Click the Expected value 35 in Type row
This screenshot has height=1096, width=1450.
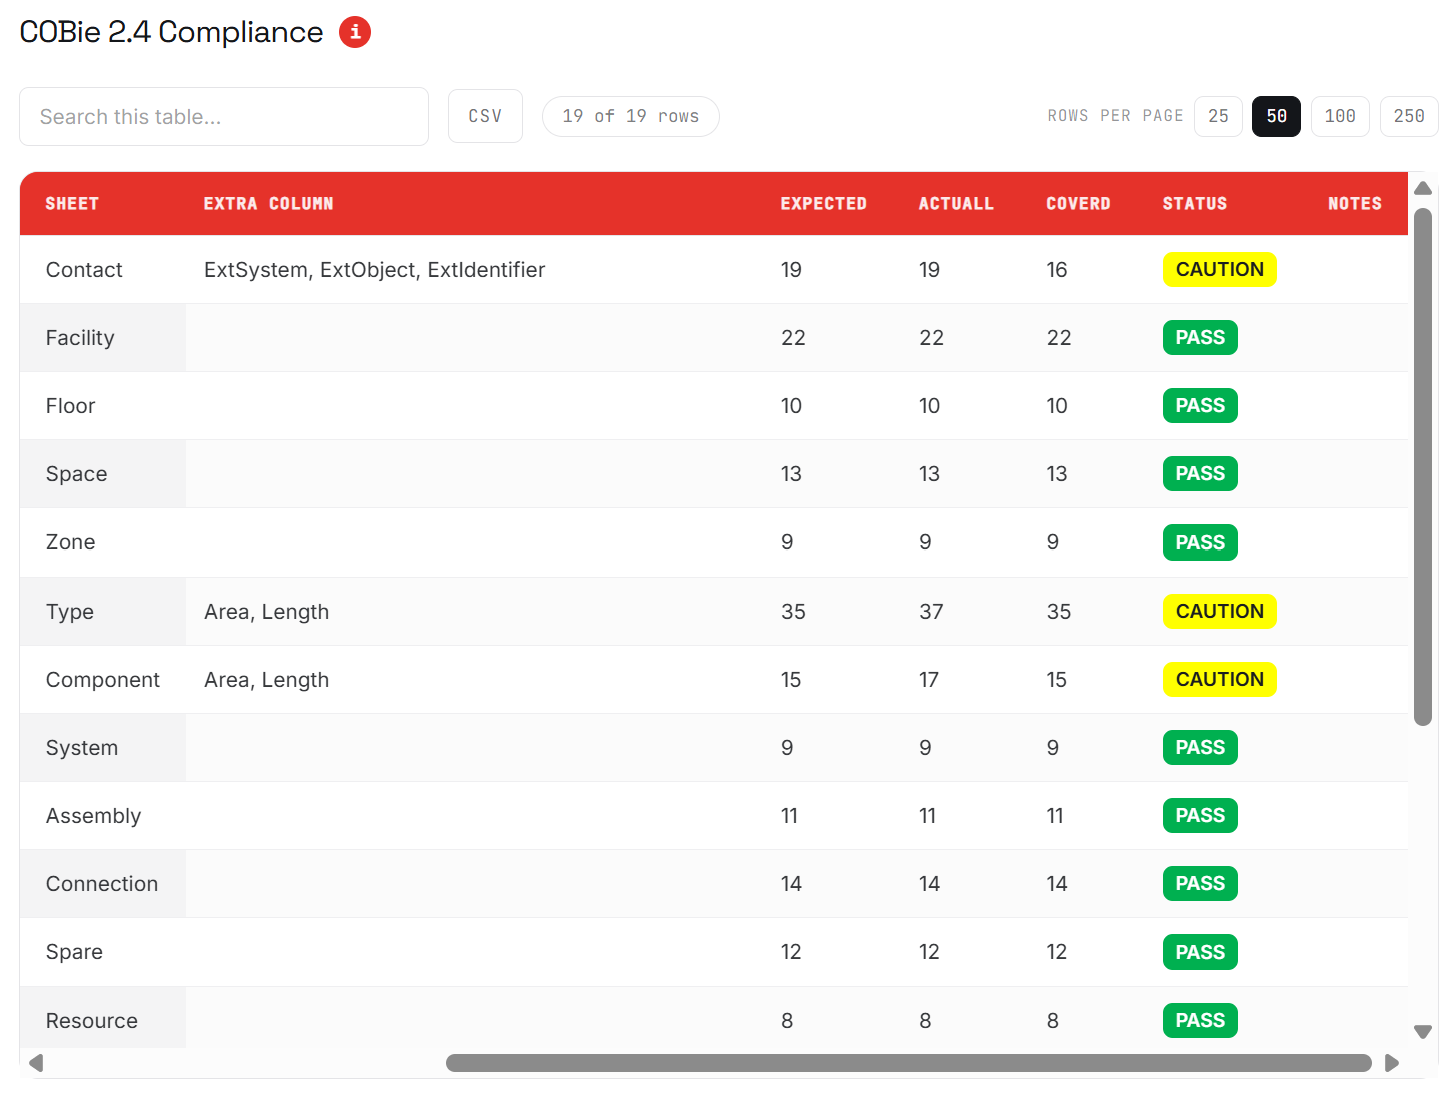point(793,612)
